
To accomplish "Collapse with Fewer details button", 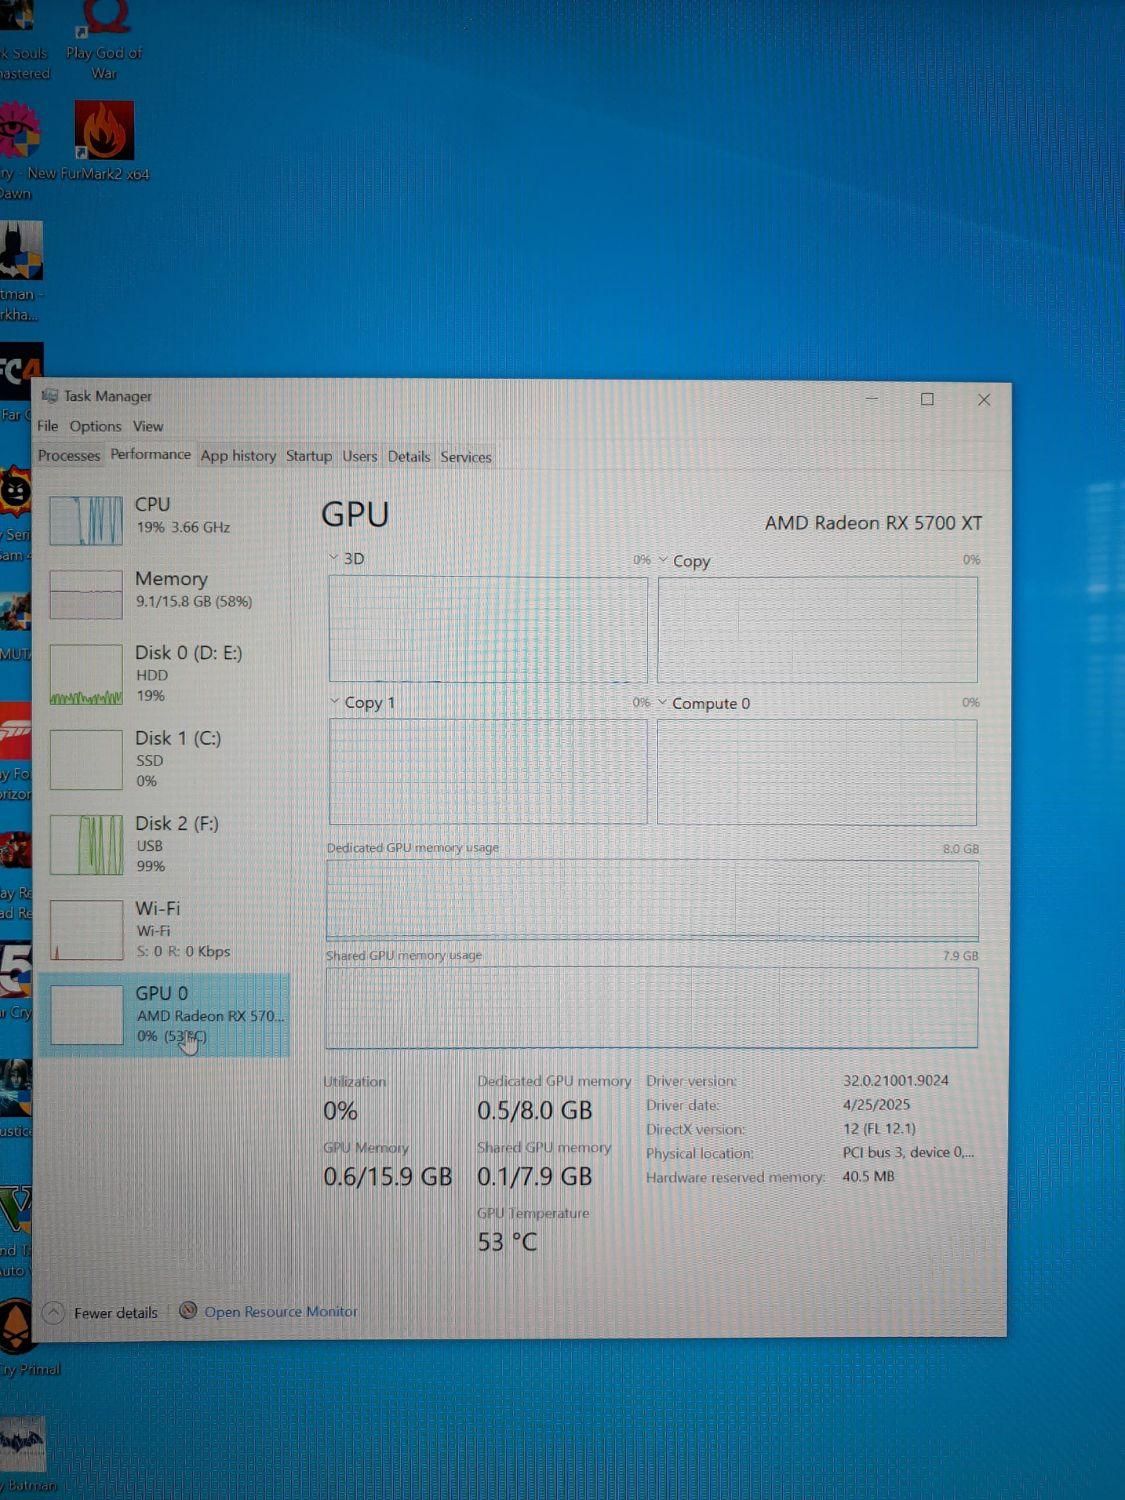I will tap(101, 1312).
